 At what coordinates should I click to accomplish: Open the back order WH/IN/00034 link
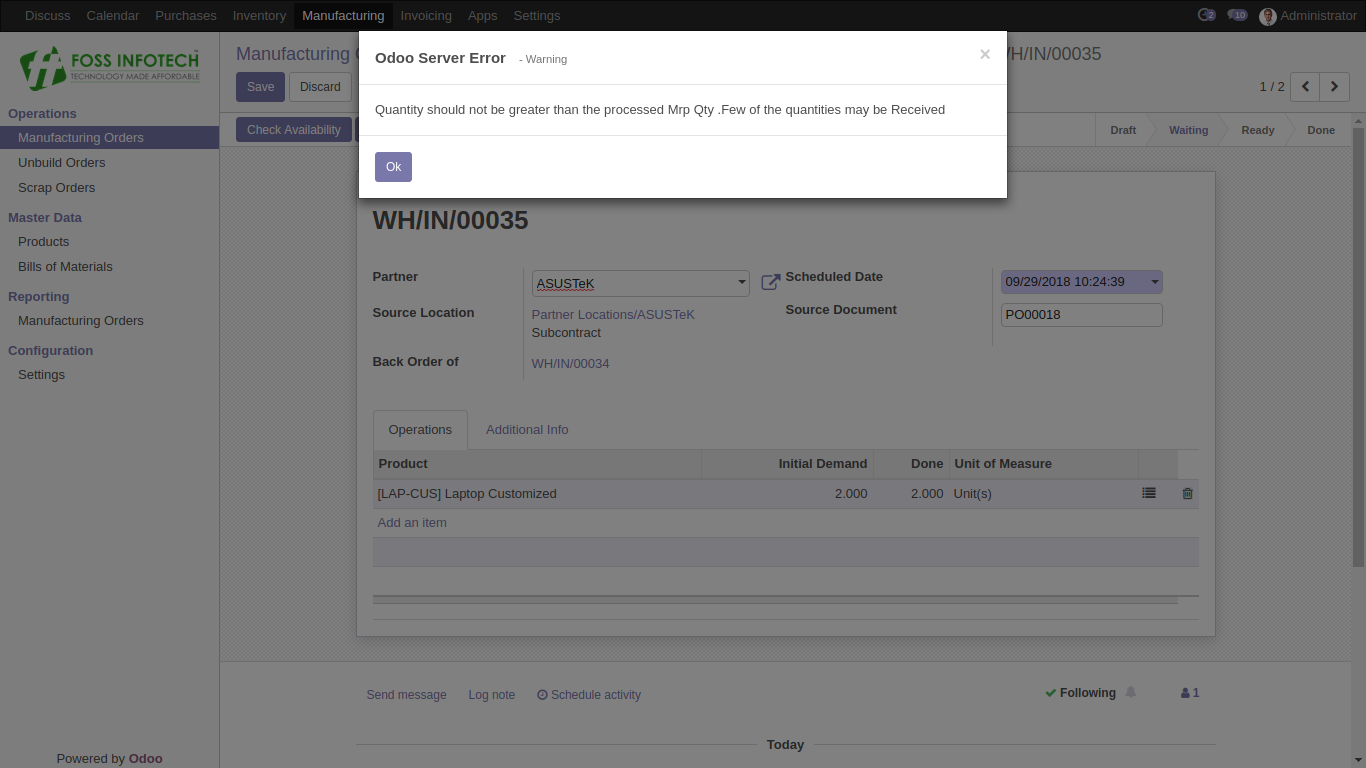click(570, 364)
